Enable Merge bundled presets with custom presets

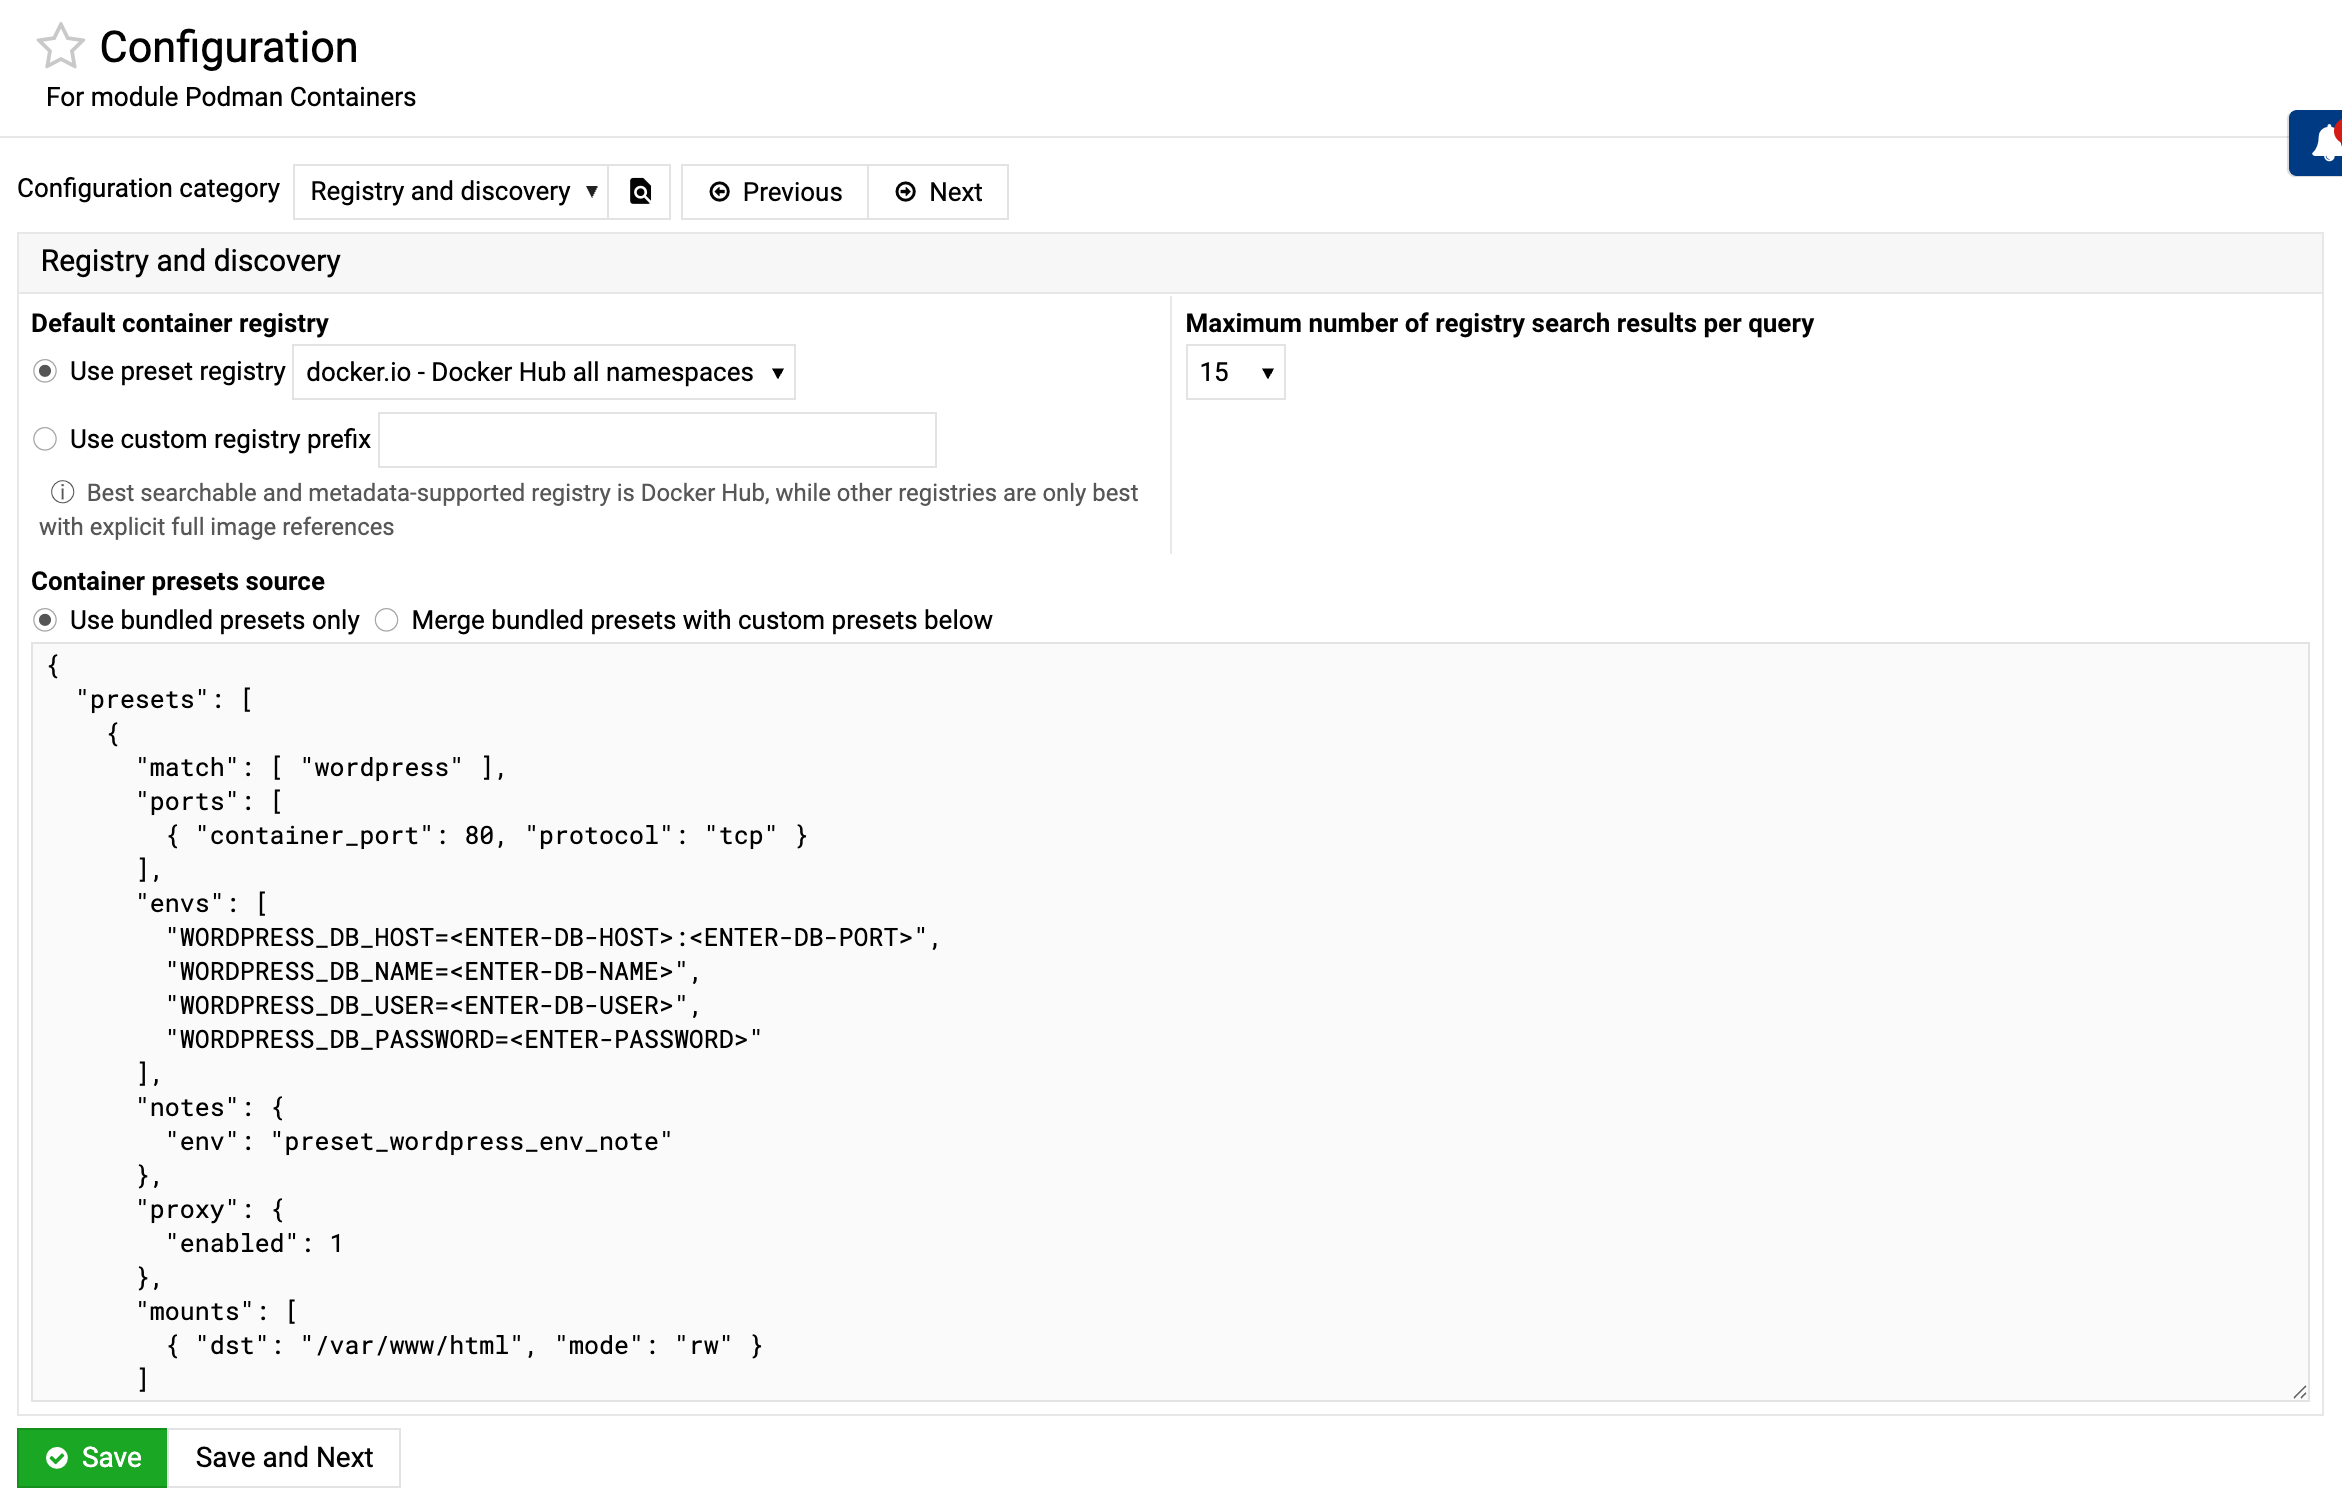tap(387, 620)
